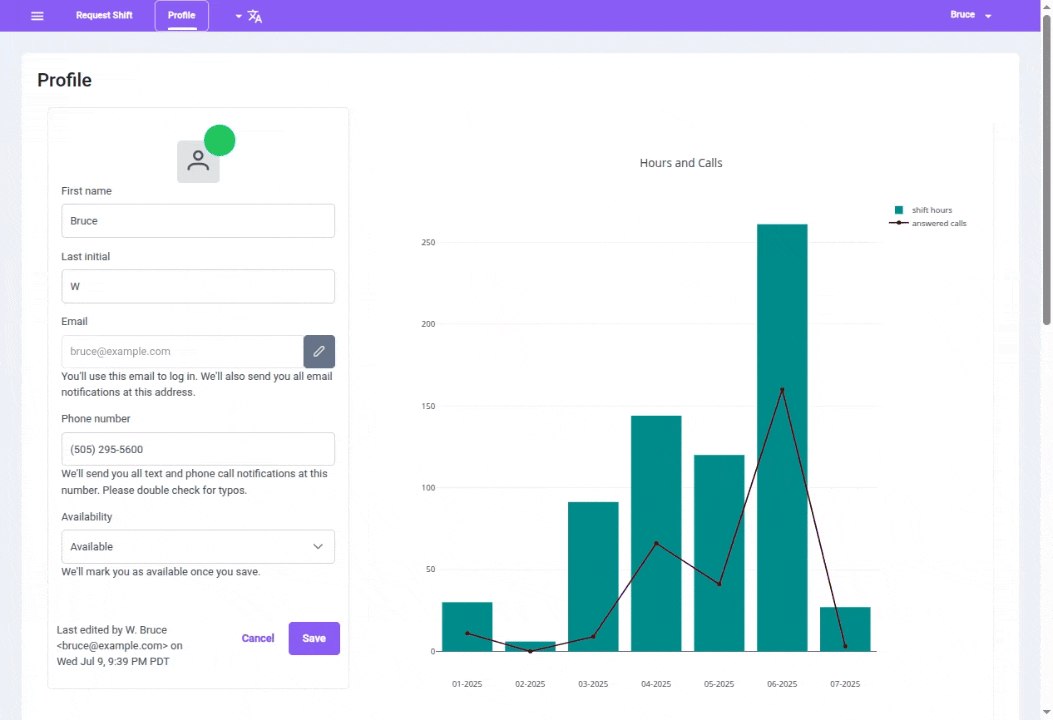The height and width of the screenshot is (720, 1053).
Task: Open the Availability dropdown
Action: point(198,546)
